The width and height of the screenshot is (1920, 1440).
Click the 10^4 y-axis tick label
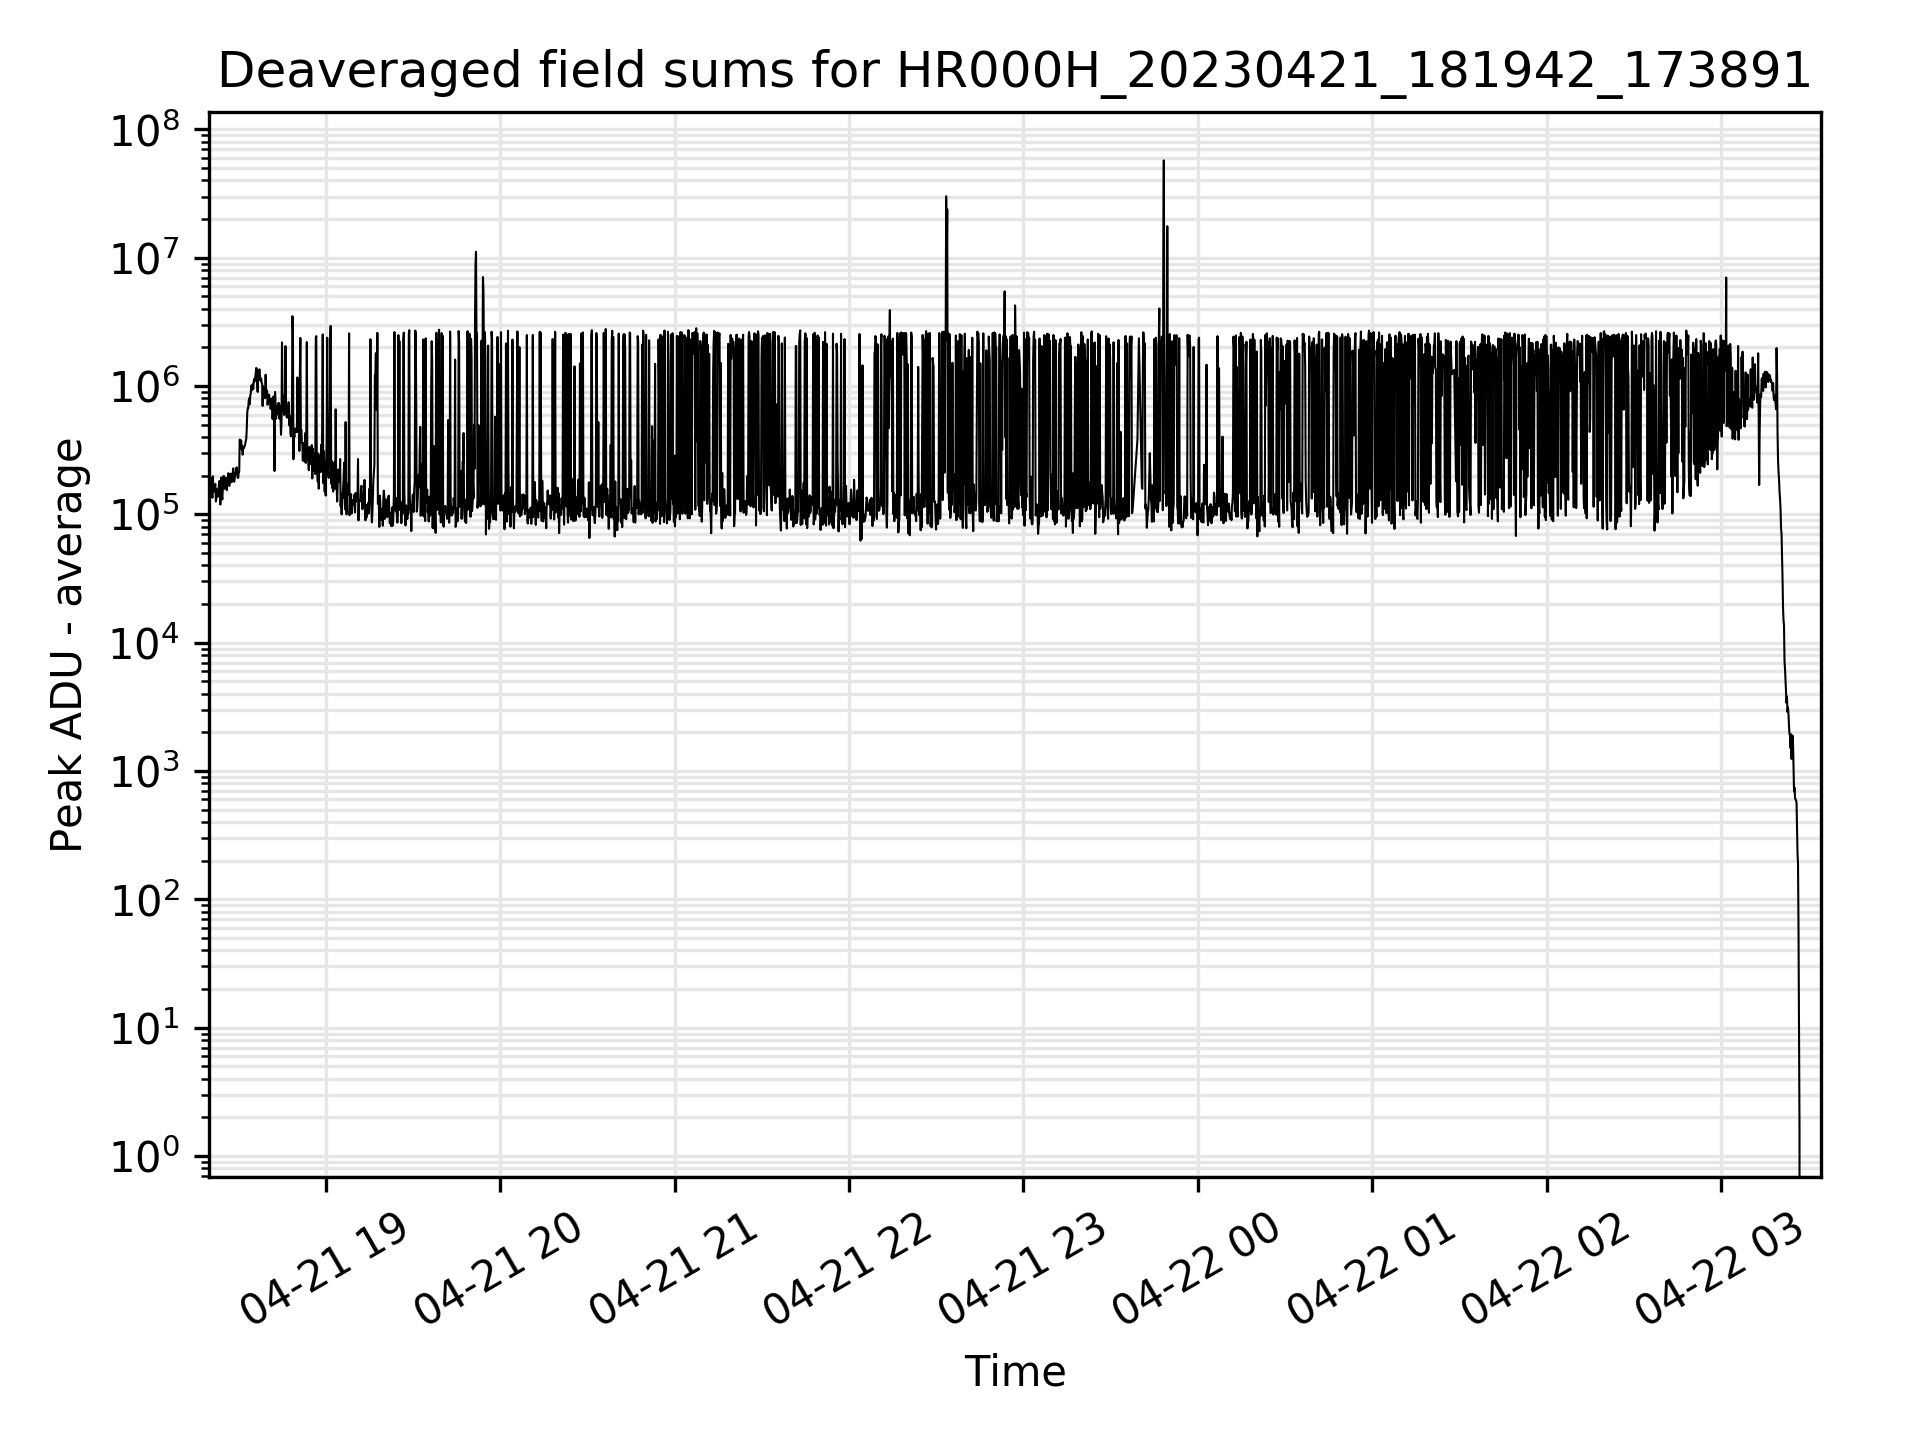point(145,643)
